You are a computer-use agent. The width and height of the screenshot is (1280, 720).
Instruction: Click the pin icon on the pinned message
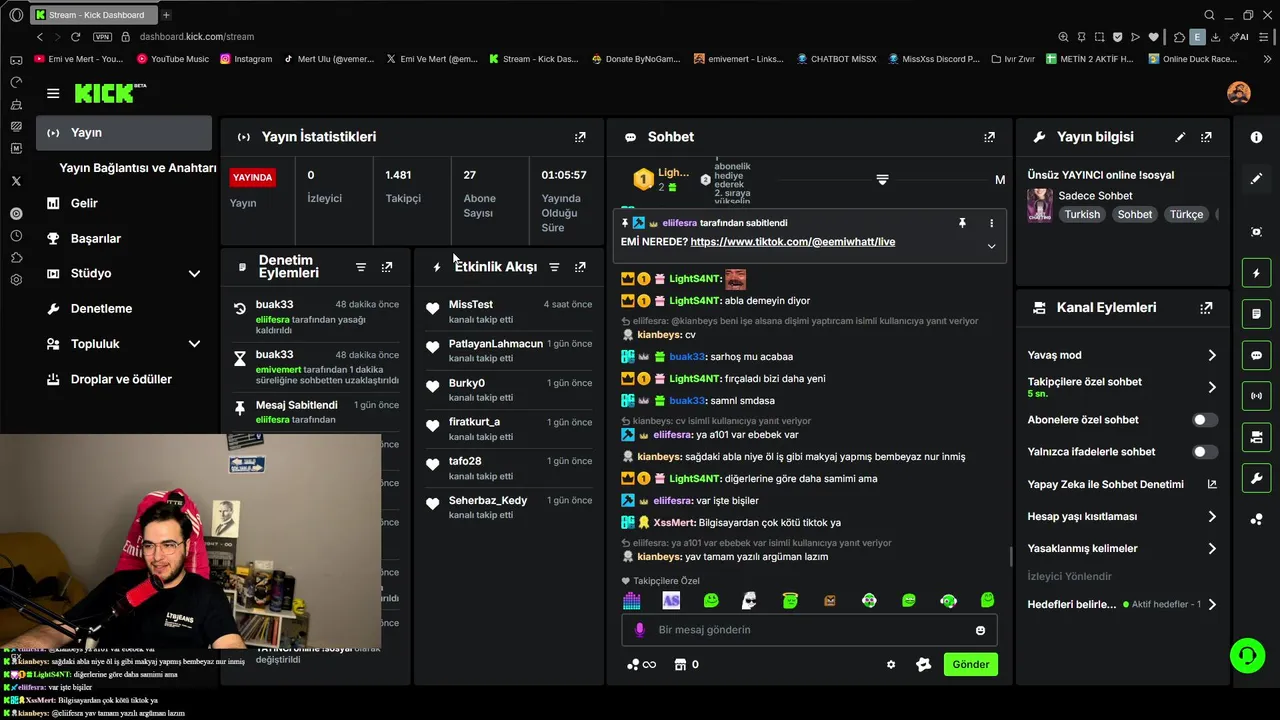click(x=962, y=223)
